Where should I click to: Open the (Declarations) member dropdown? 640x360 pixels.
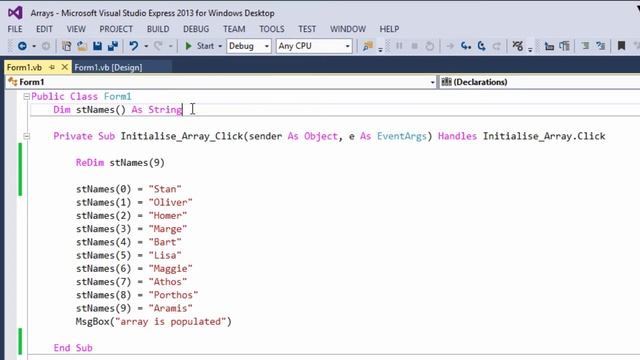(540, 82)
